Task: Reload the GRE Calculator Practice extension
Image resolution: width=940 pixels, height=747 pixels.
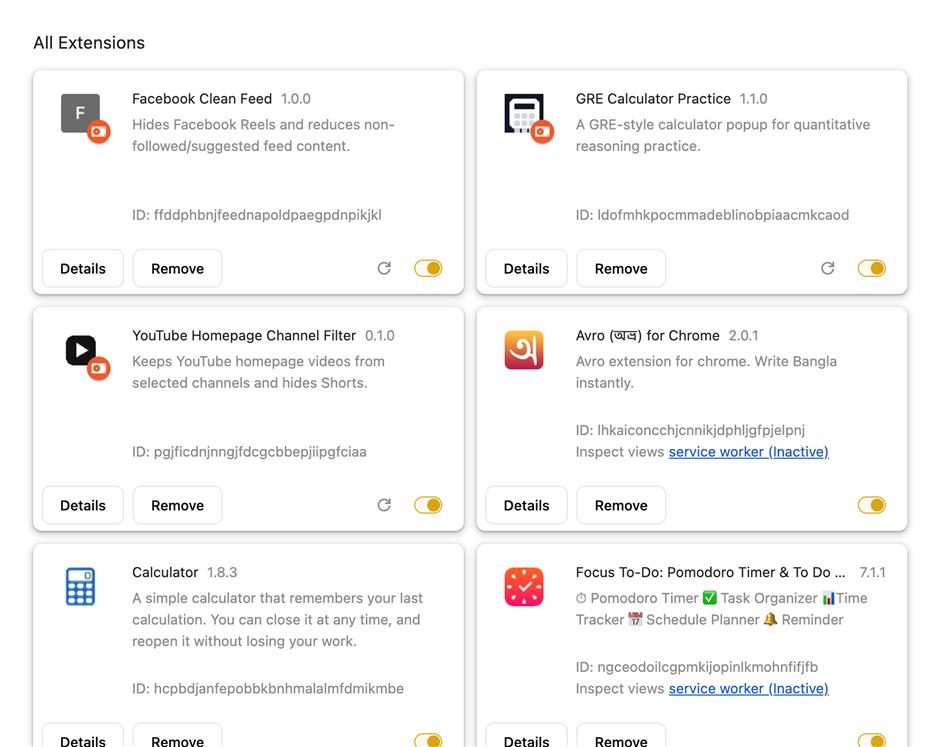Action: [828, 268]
